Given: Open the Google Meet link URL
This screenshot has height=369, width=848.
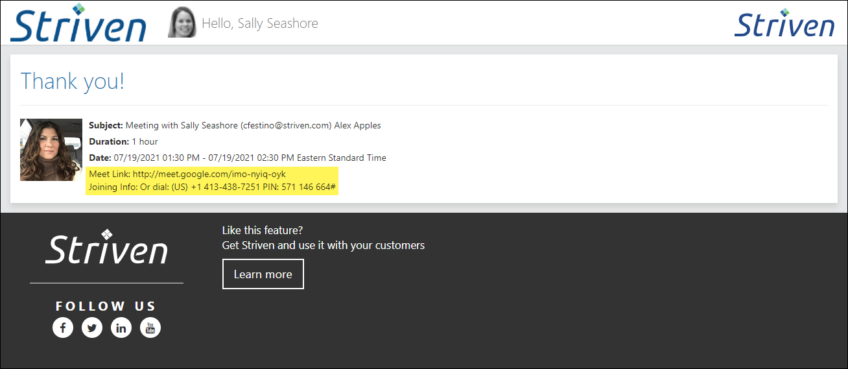Looking at the screenshot, I should point(209,174).
